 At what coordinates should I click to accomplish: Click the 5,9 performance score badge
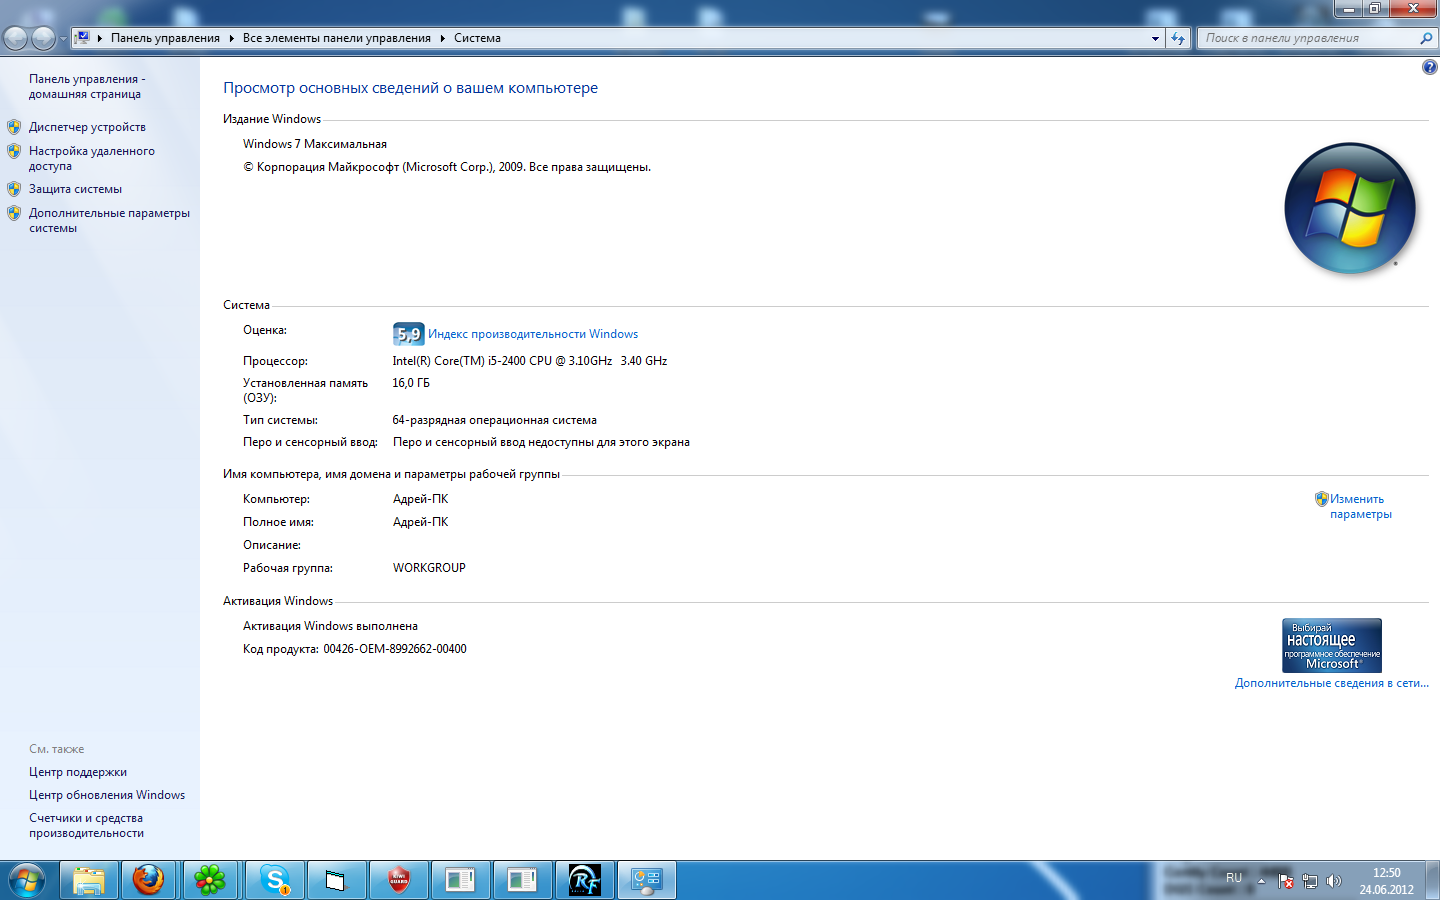[x=408, y=334]
